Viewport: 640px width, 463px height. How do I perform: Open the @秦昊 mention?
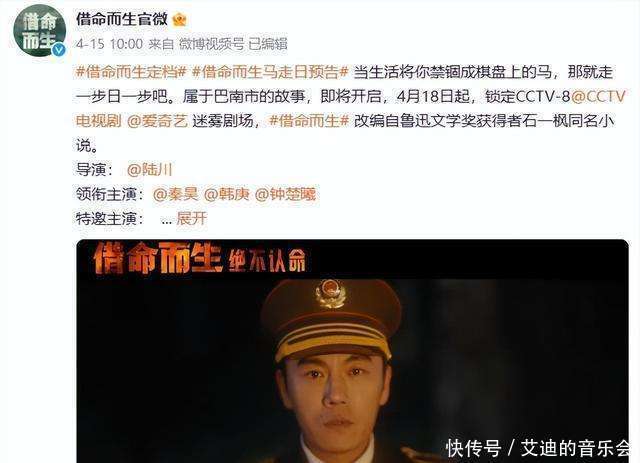176,194
